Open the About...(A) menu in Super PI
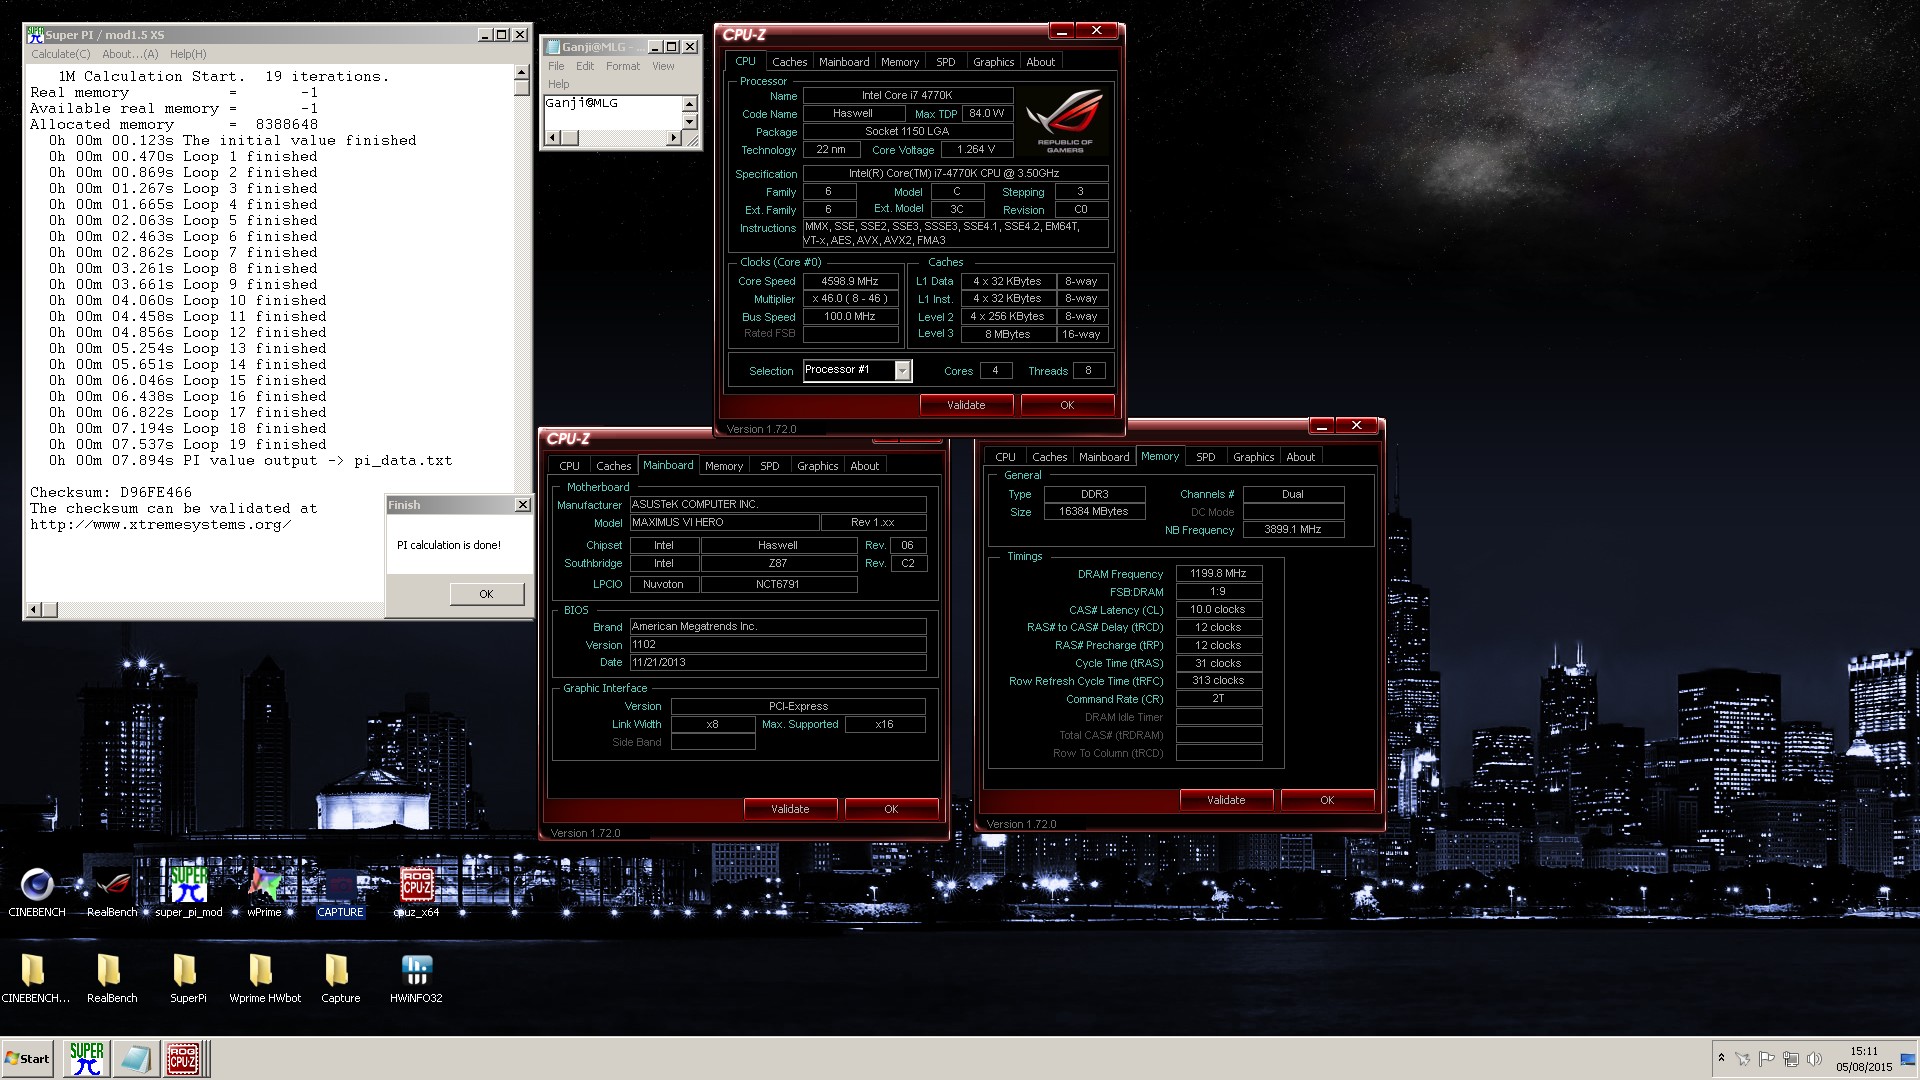Viewport: 1920px width, 1080px height. click(x=130, y=54)
